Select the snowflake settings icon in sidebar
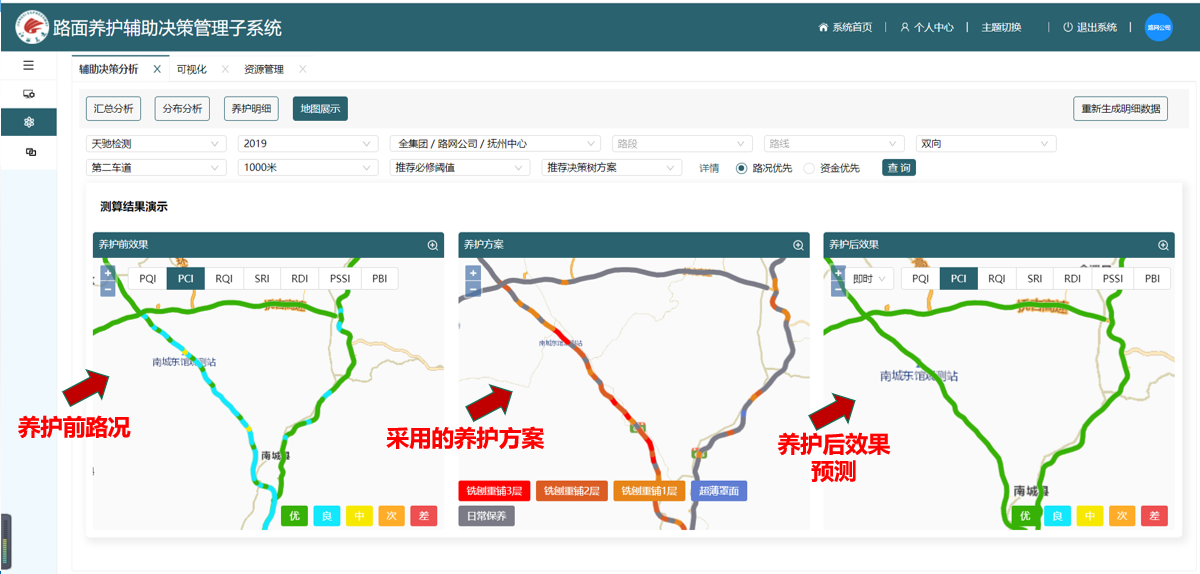This screenshot has height=574, width=1200. (28, 122)
